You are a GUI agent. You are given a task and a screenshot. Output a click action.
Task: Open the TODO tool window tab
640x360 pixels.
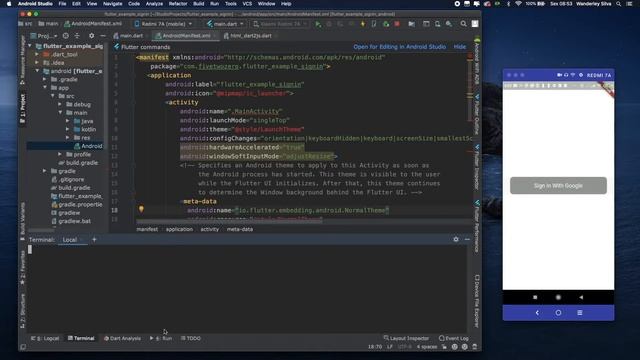(x=191, y=338)
